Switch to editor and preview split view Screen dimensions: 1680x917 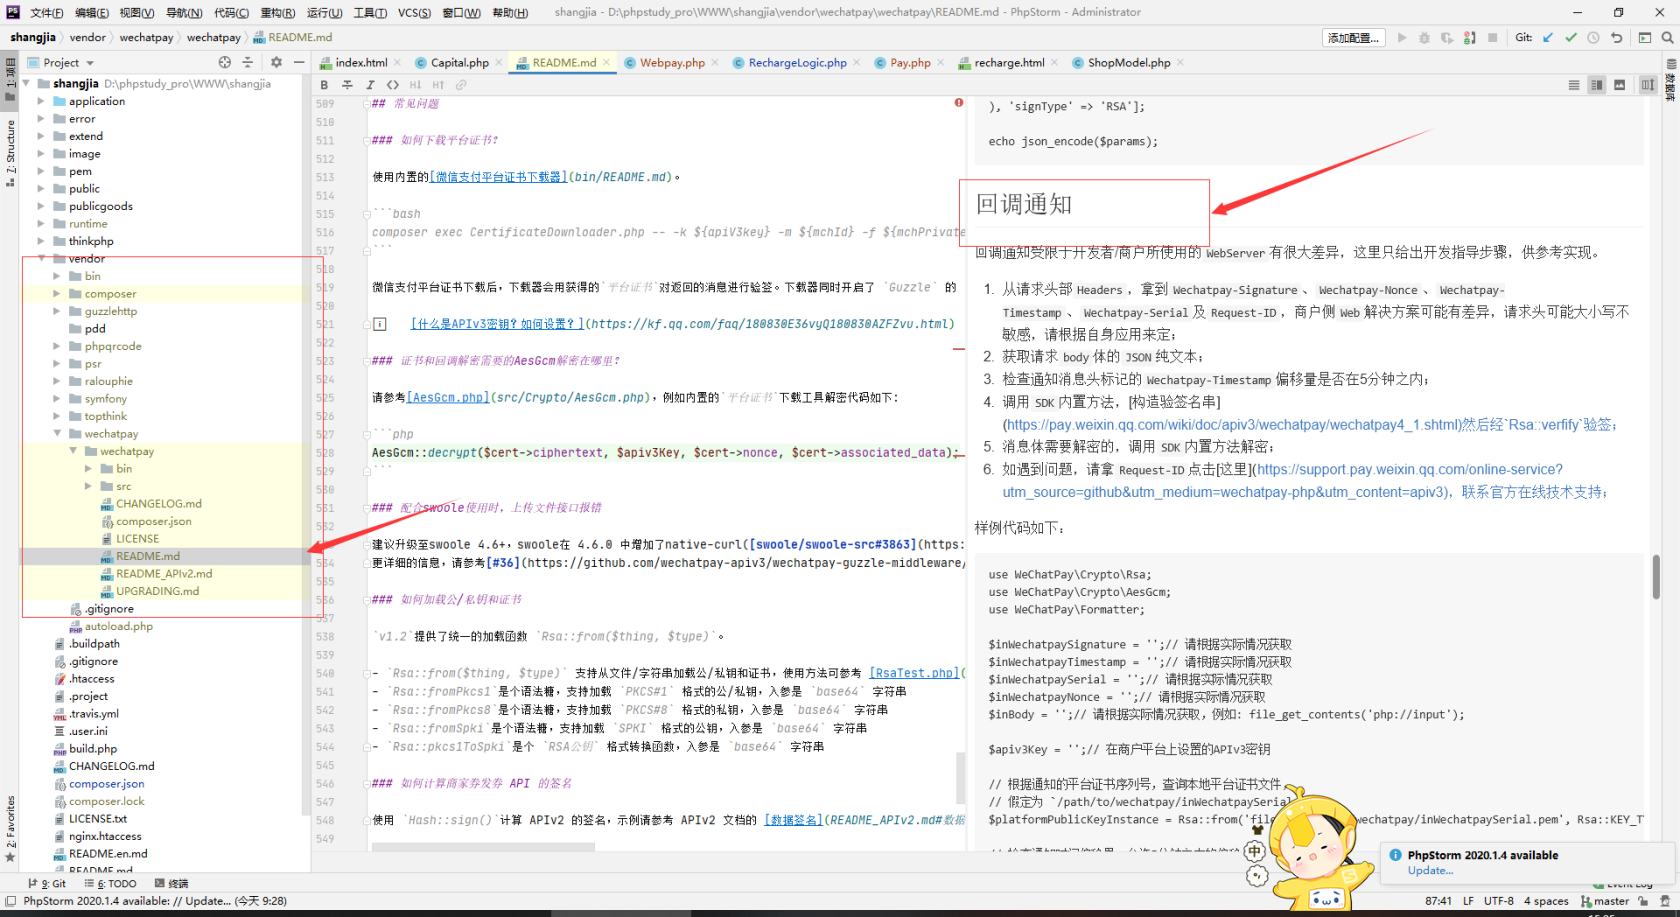tap(1597, 85)
